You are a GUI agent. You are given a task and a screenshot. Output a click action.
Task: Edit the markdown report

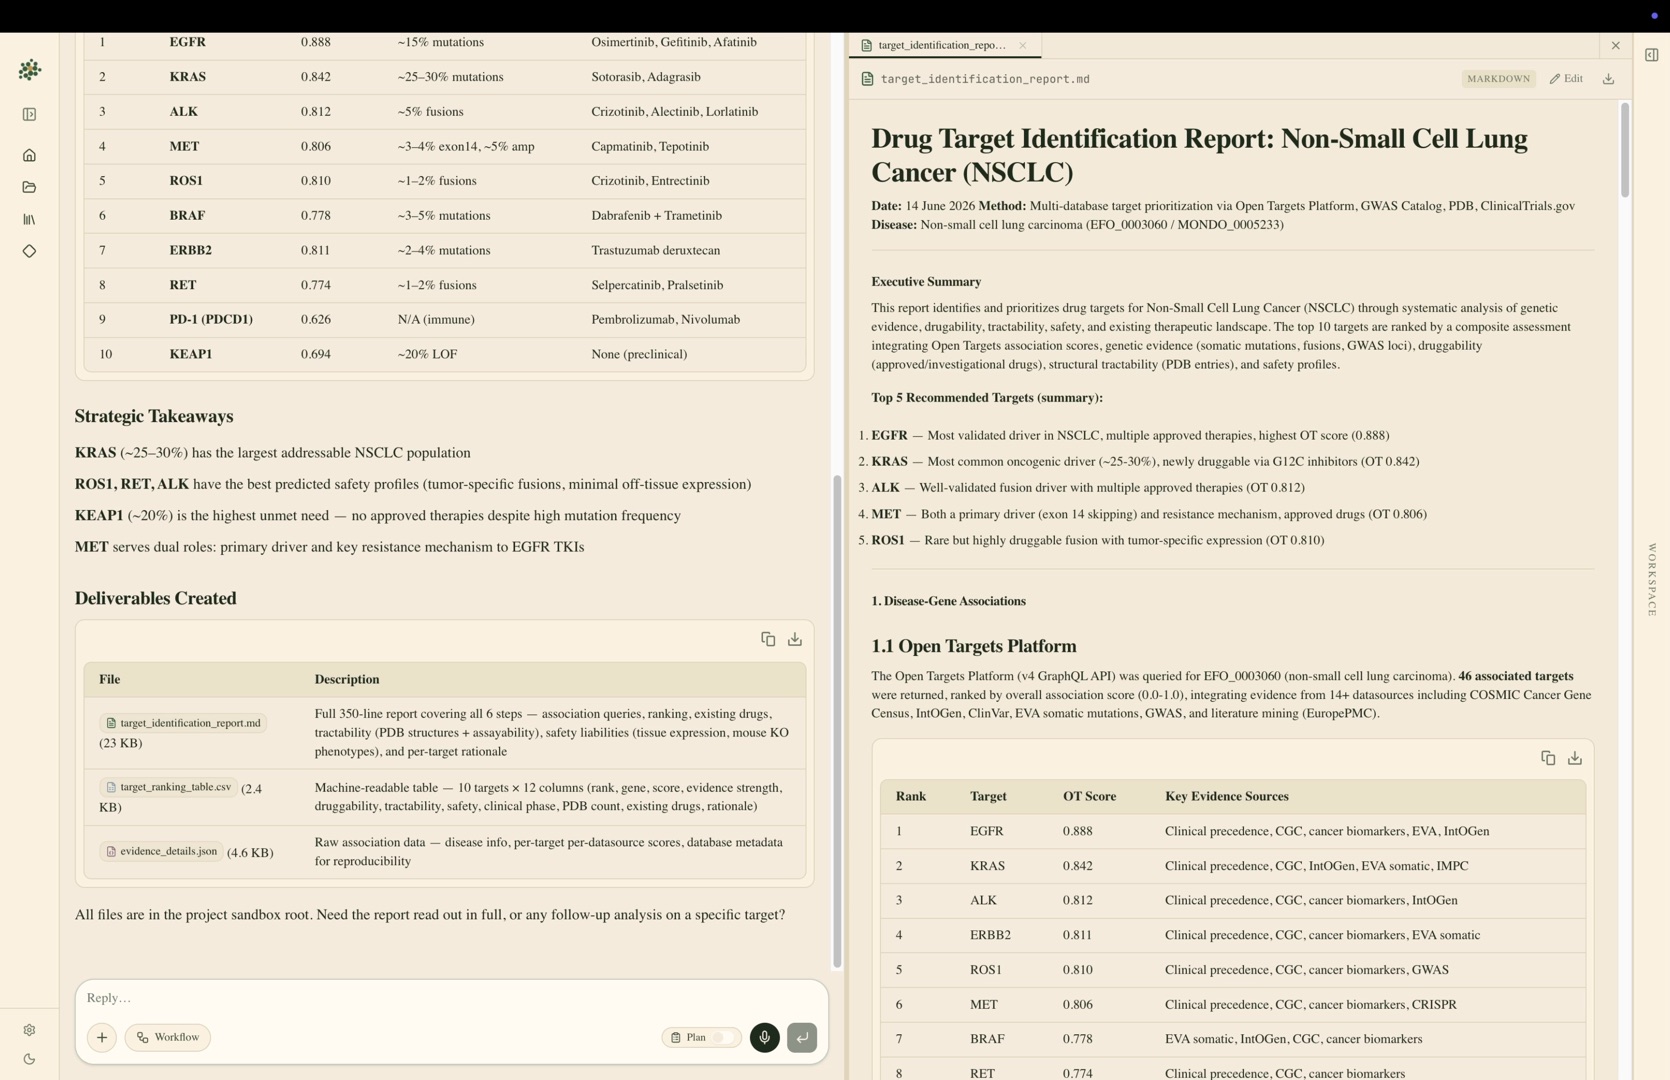(x=1566, y=78)
